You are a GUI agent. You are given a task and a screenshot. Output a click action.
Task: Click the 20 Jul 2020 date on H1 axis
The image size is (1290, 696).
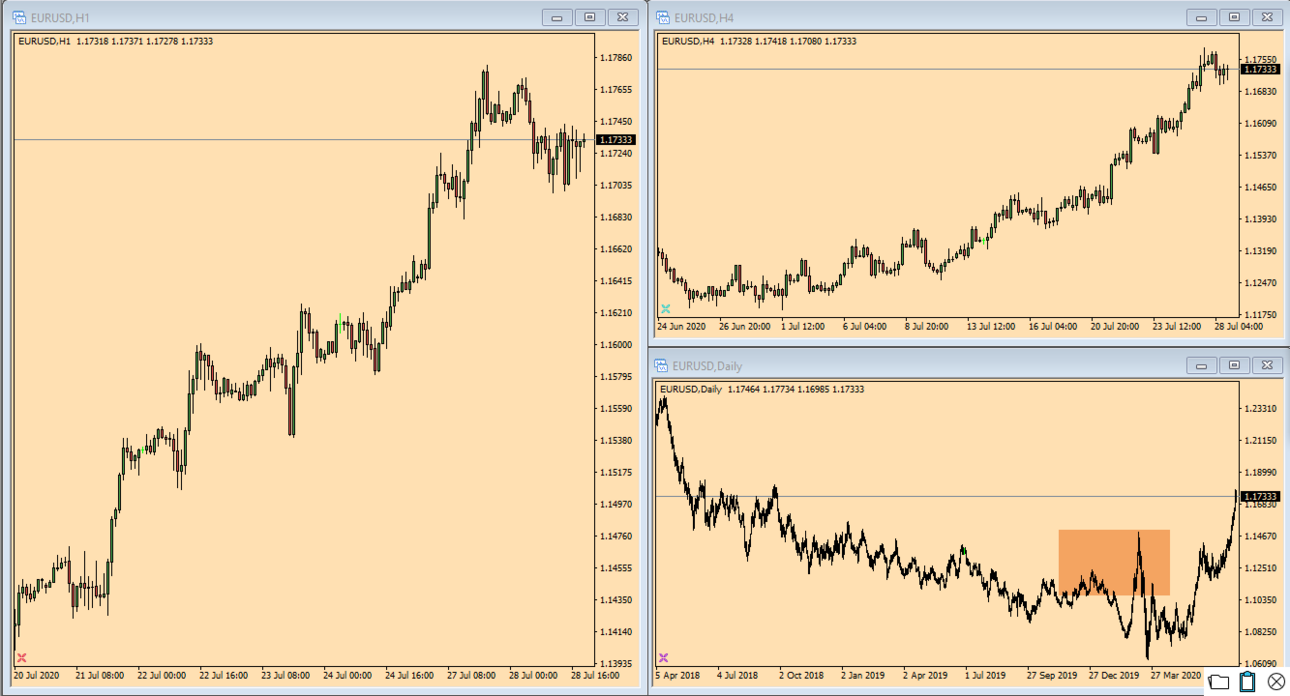tap(37, 676)
